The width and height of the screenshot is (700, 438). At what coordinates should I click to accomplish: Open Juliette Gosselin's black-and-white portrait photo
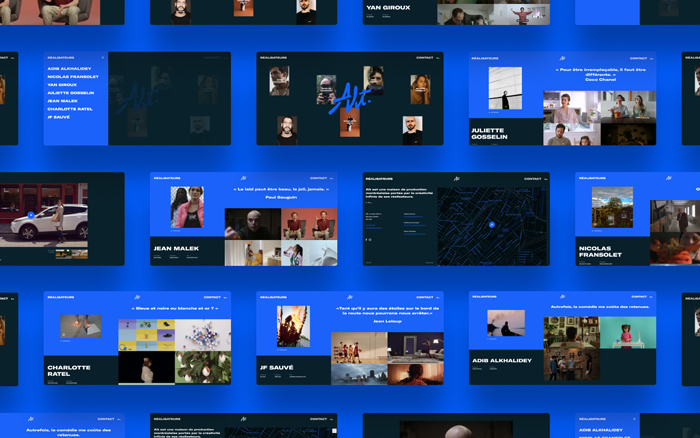pyautogui.click(x=505, y=88)
